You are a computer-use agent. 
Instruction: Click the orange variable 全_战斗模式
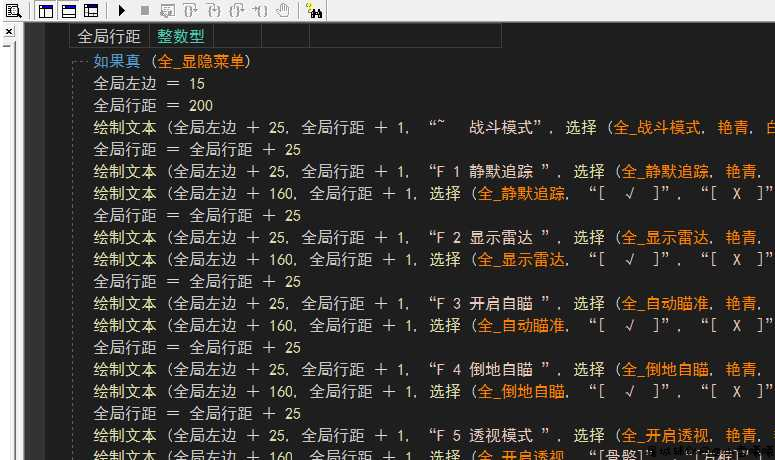(657, 127)
